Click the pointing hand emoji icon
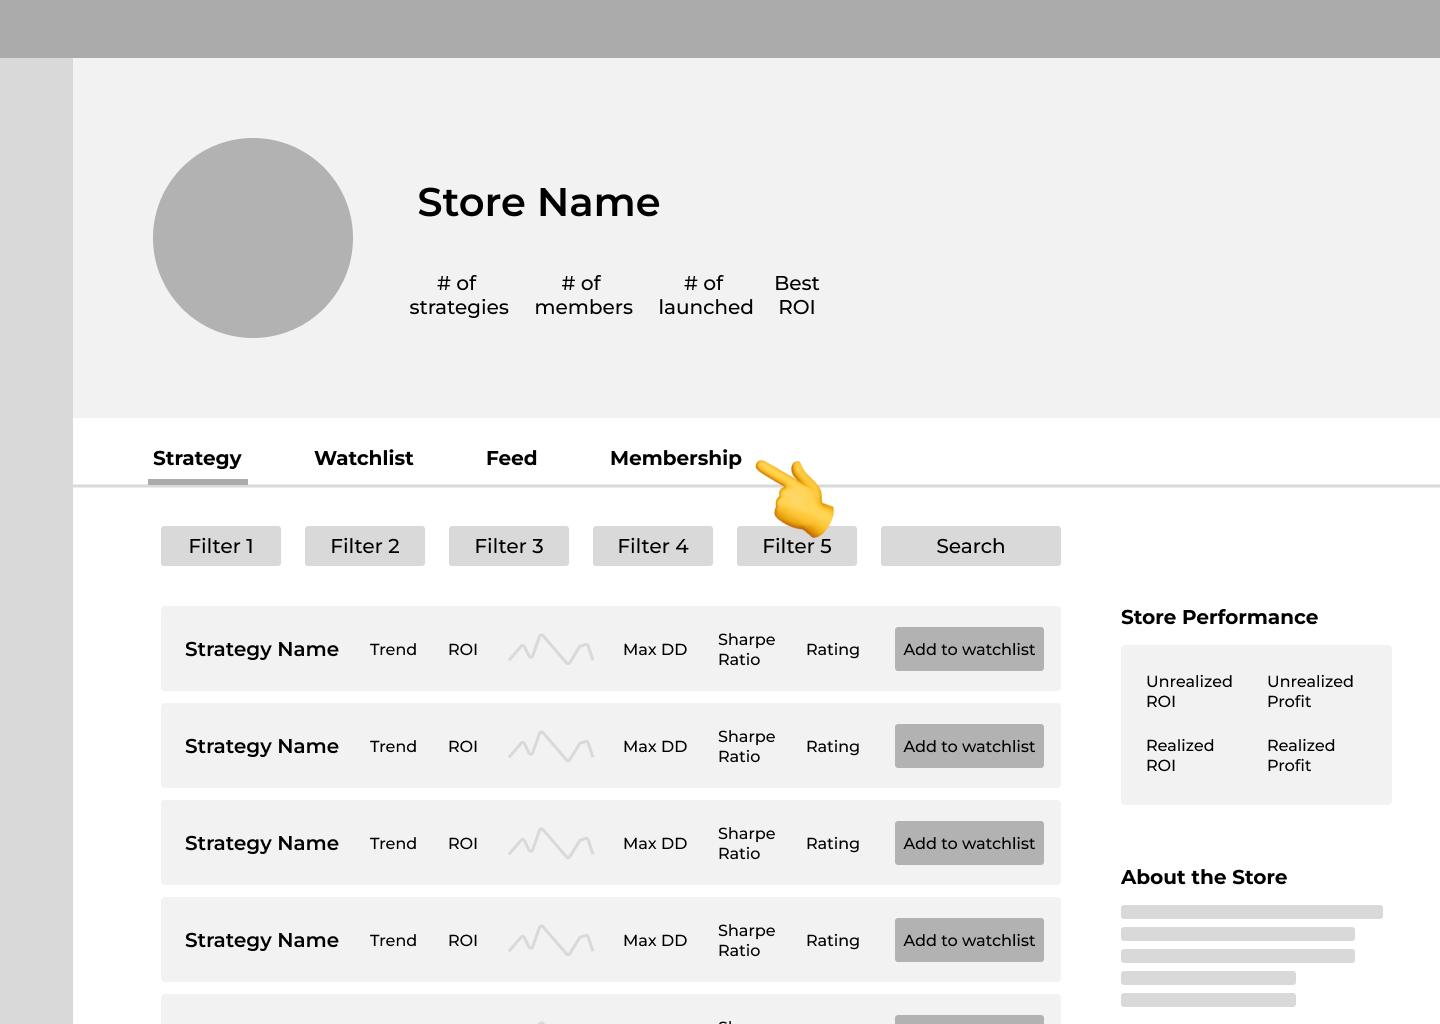 click(798, 496)
